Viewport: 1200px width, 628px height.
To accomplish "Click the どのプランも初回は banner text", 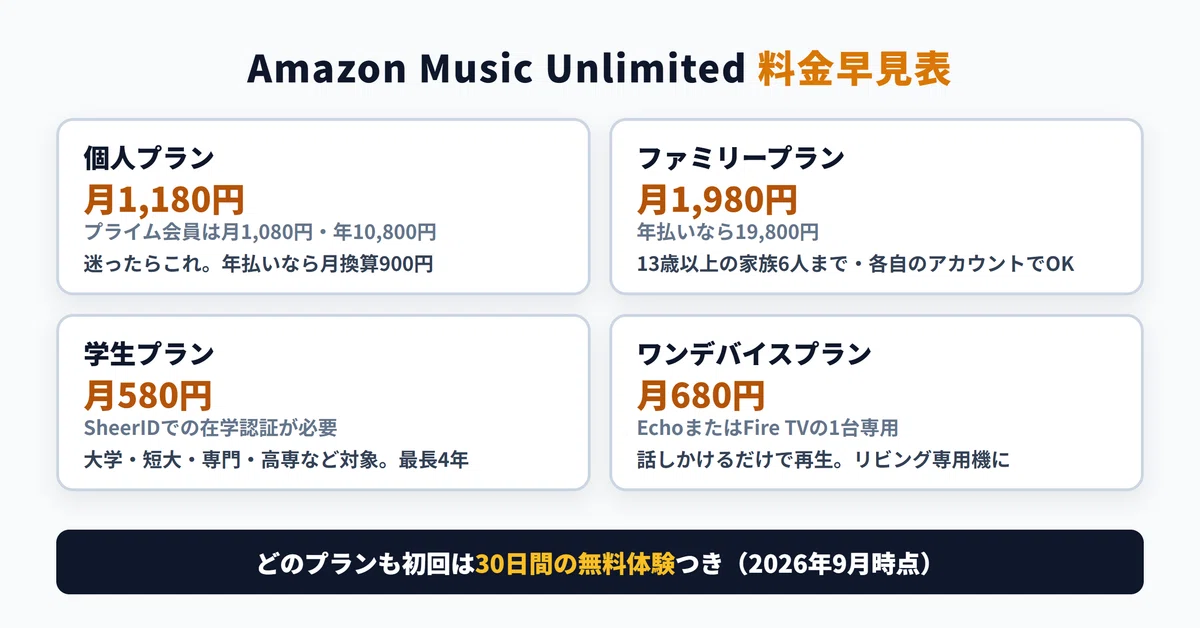I will click(x=363, y=563).
